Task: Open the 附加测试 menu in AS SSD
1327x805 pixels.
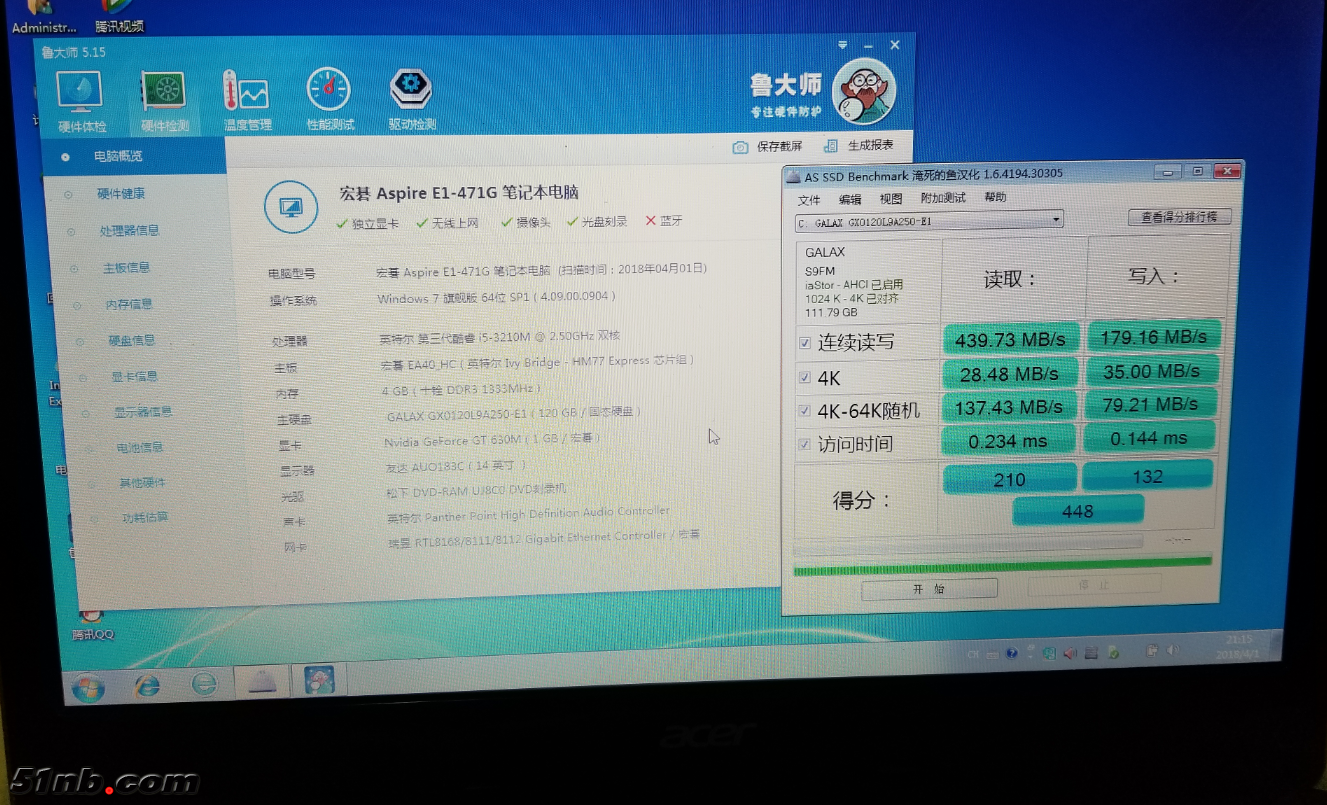Action: (942, 198)
